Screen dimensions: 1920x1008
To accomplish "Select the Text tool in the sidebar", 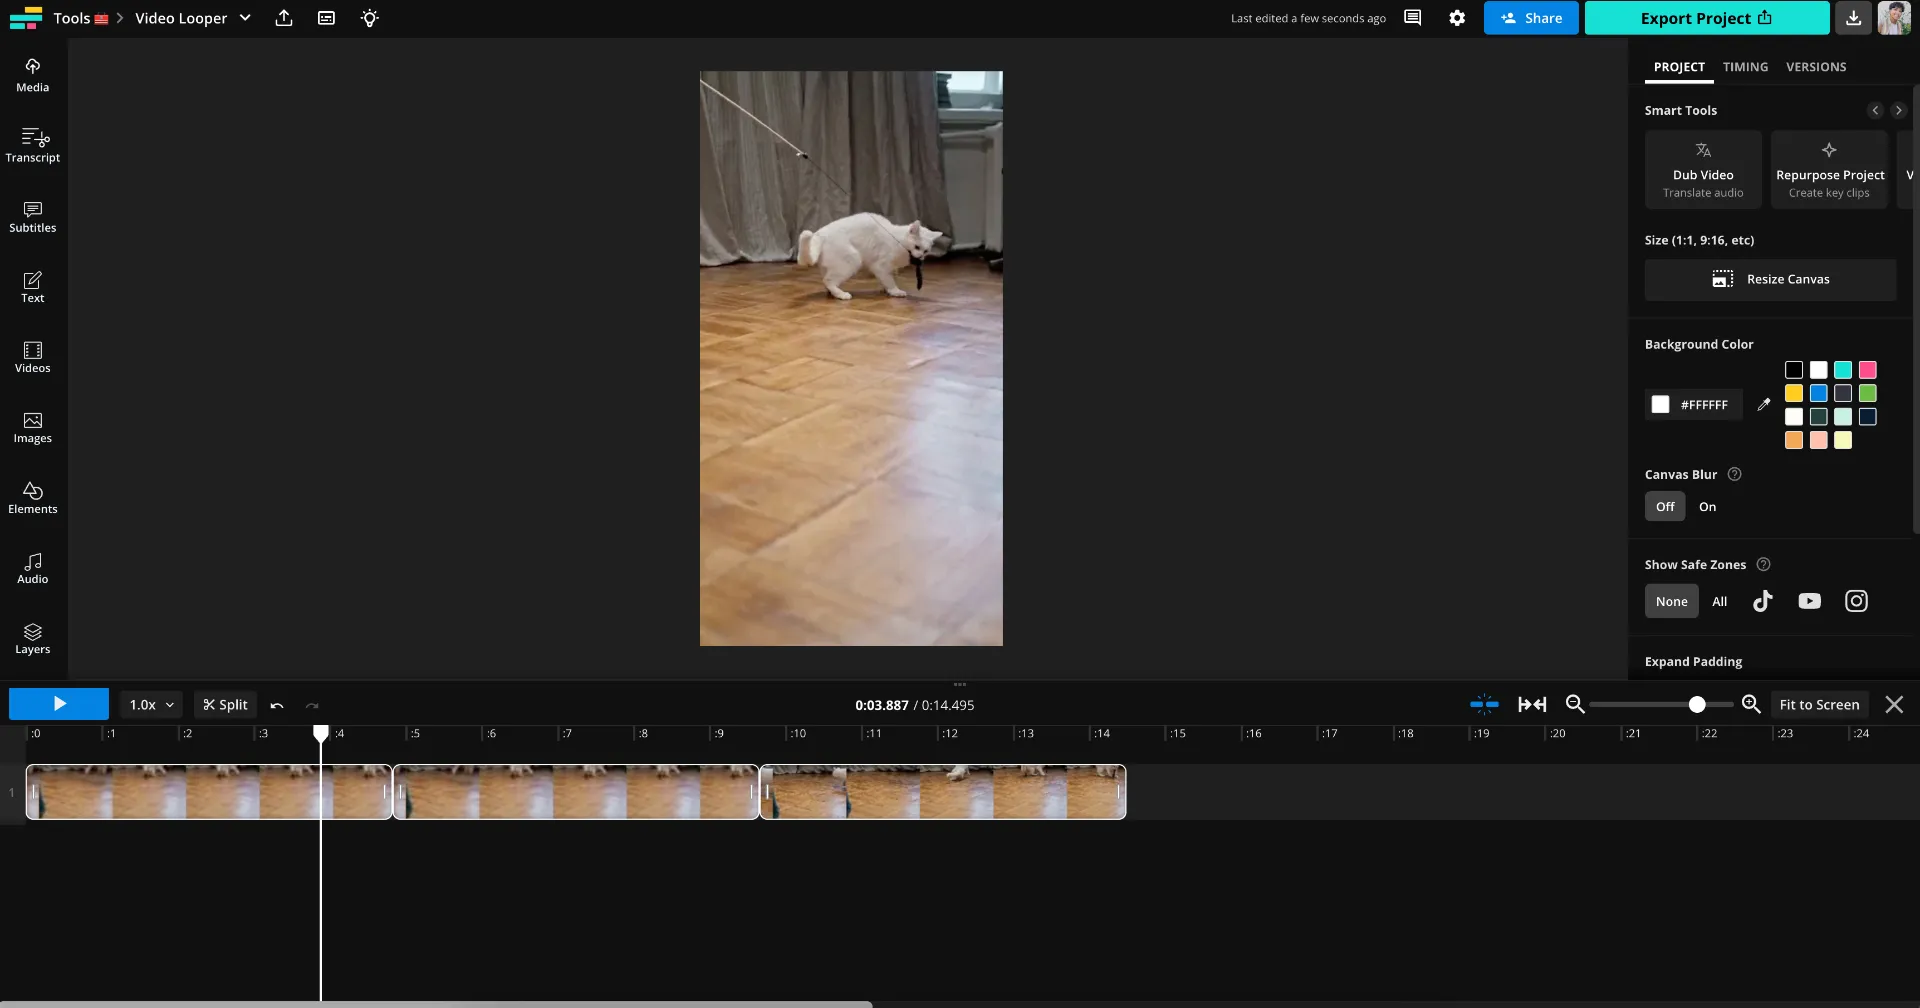I will pos(32,286).
